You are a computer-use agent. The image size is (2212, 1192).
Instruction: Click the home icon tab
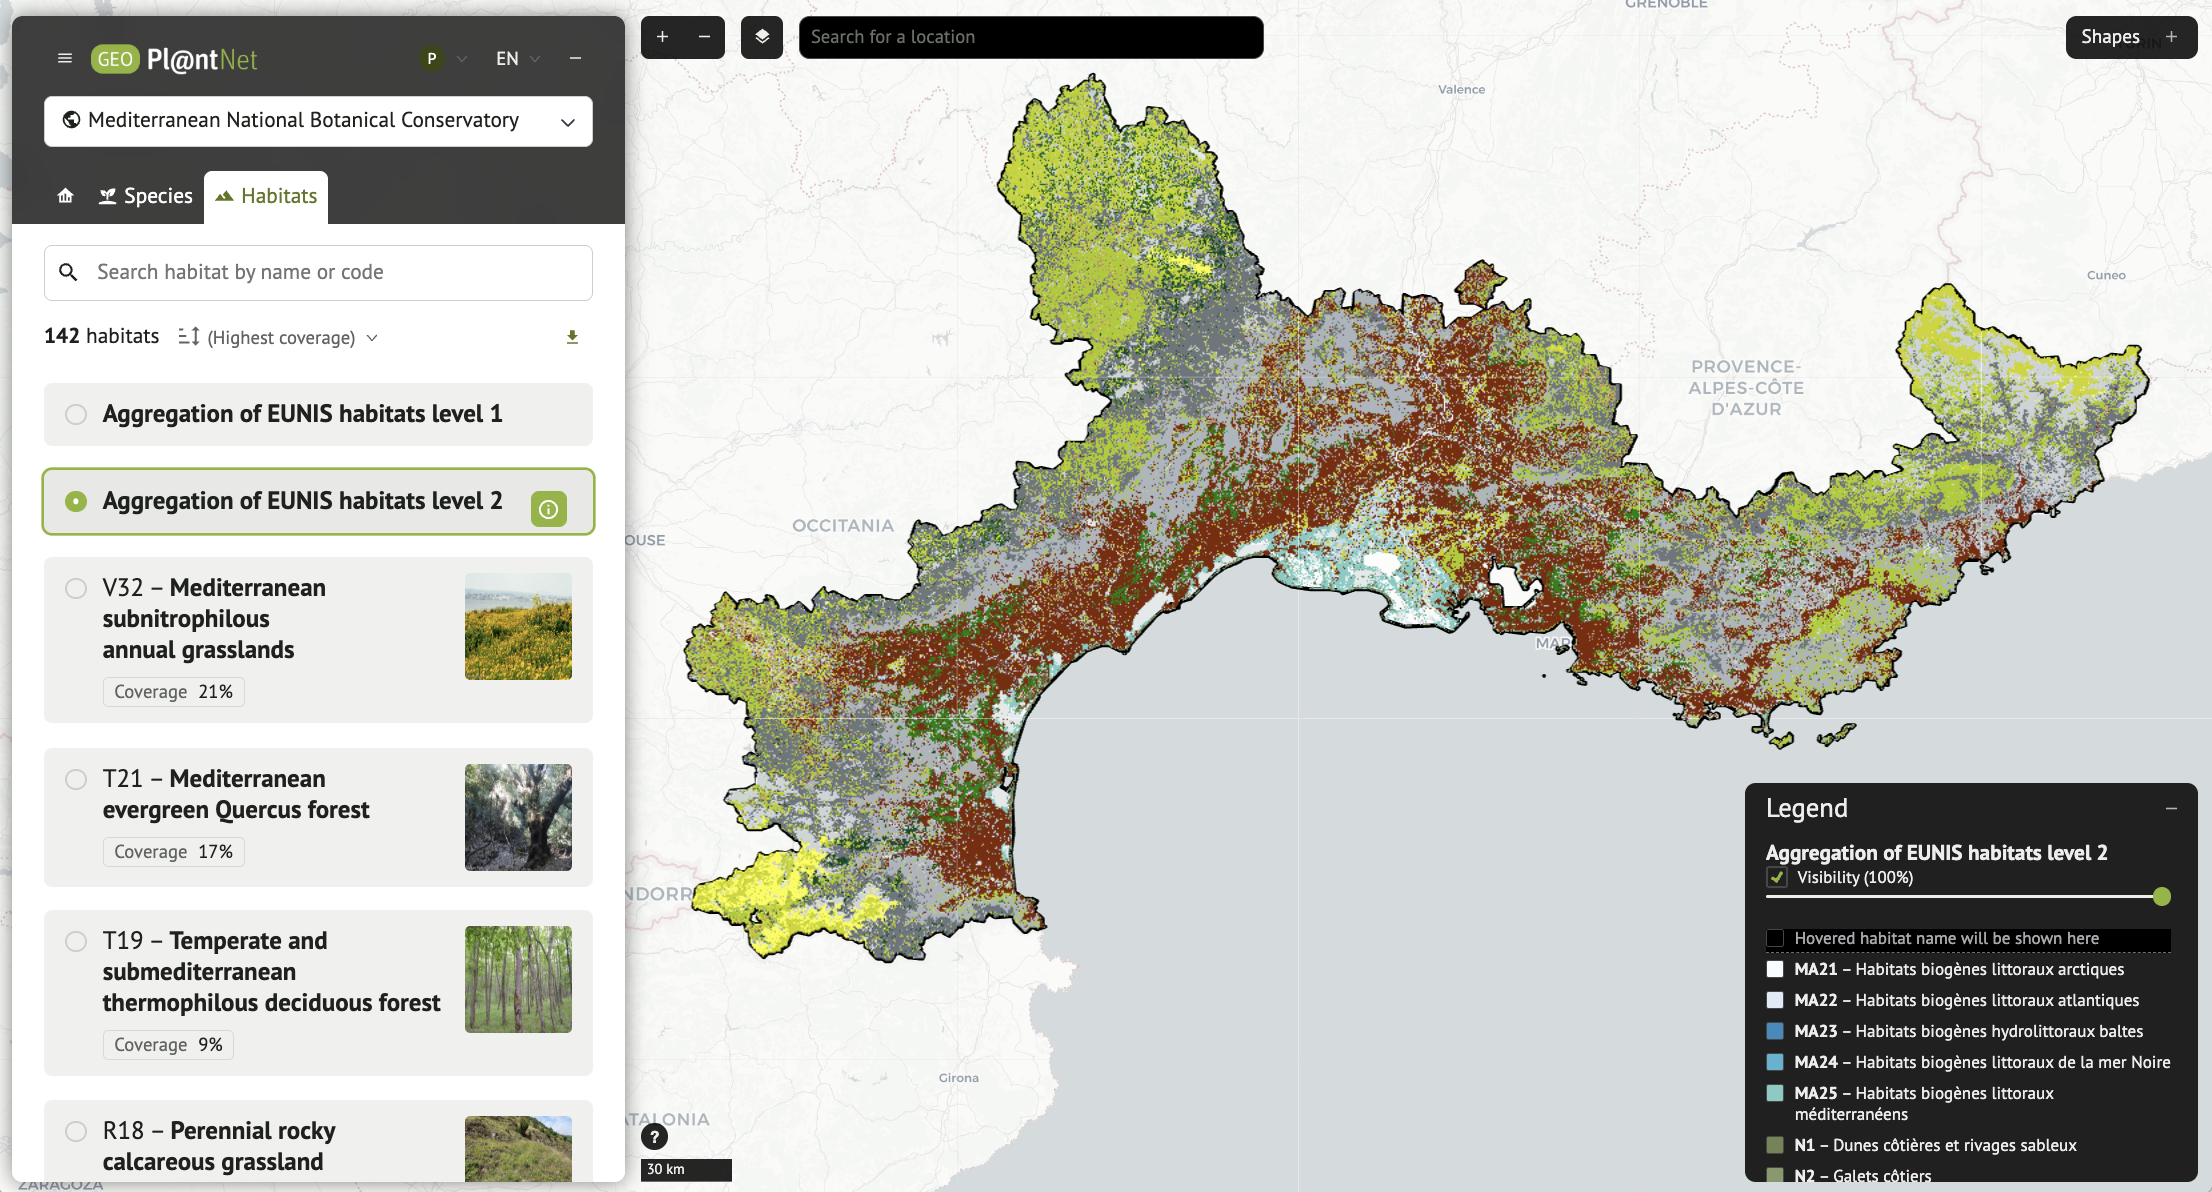(x=66, y=196)
